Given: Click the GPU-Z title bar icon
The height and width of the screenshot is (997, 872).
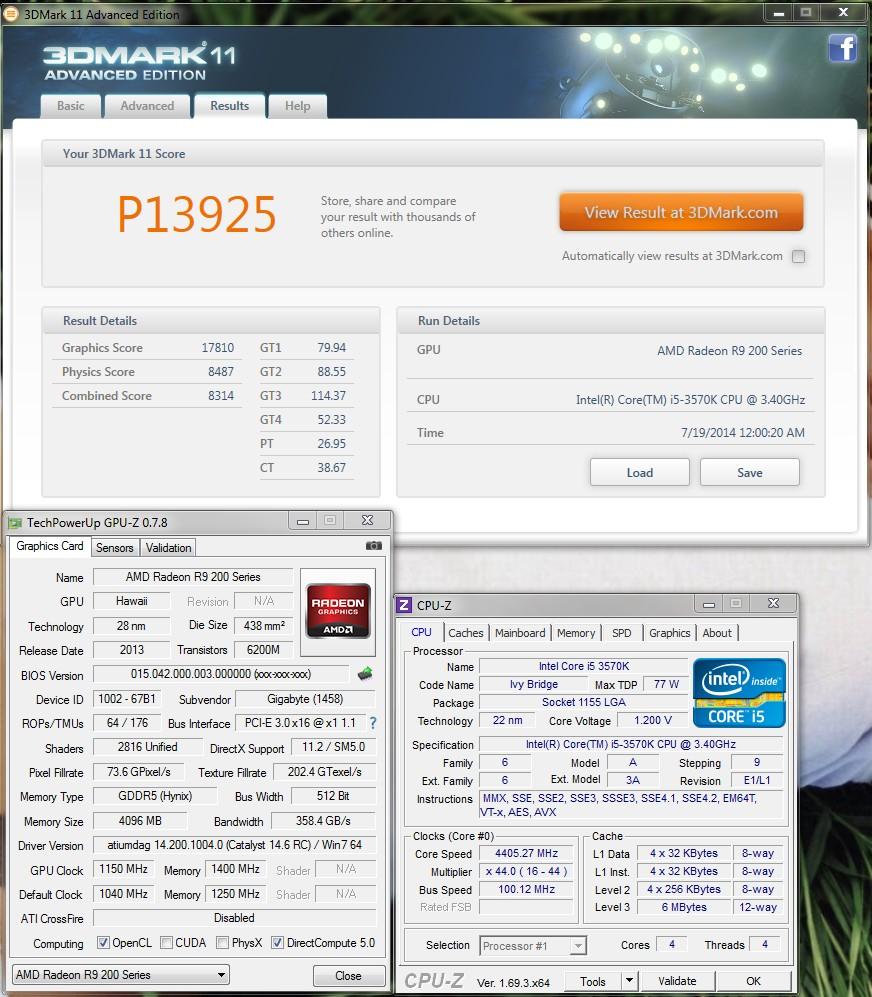Looking at the screenshot, I should coord(15,523).
